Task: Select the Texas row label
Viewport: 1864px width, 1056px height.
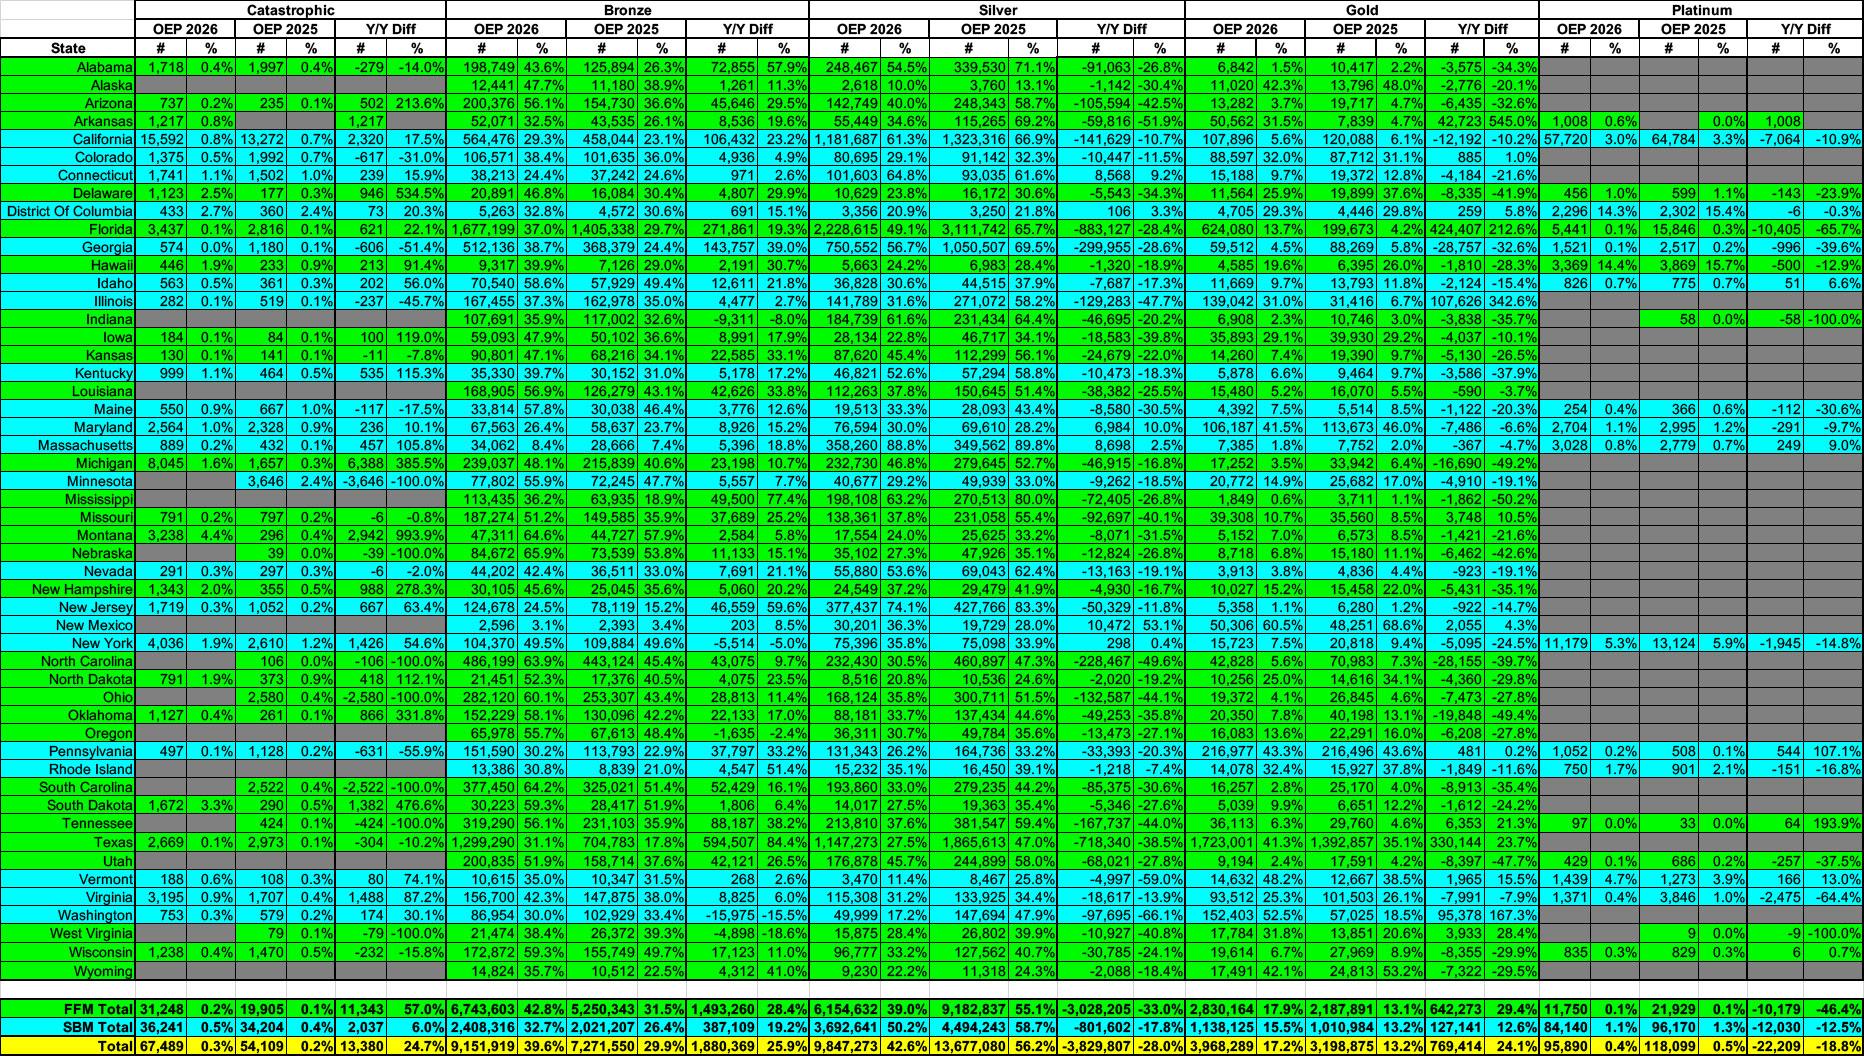Action: (111, 842)
